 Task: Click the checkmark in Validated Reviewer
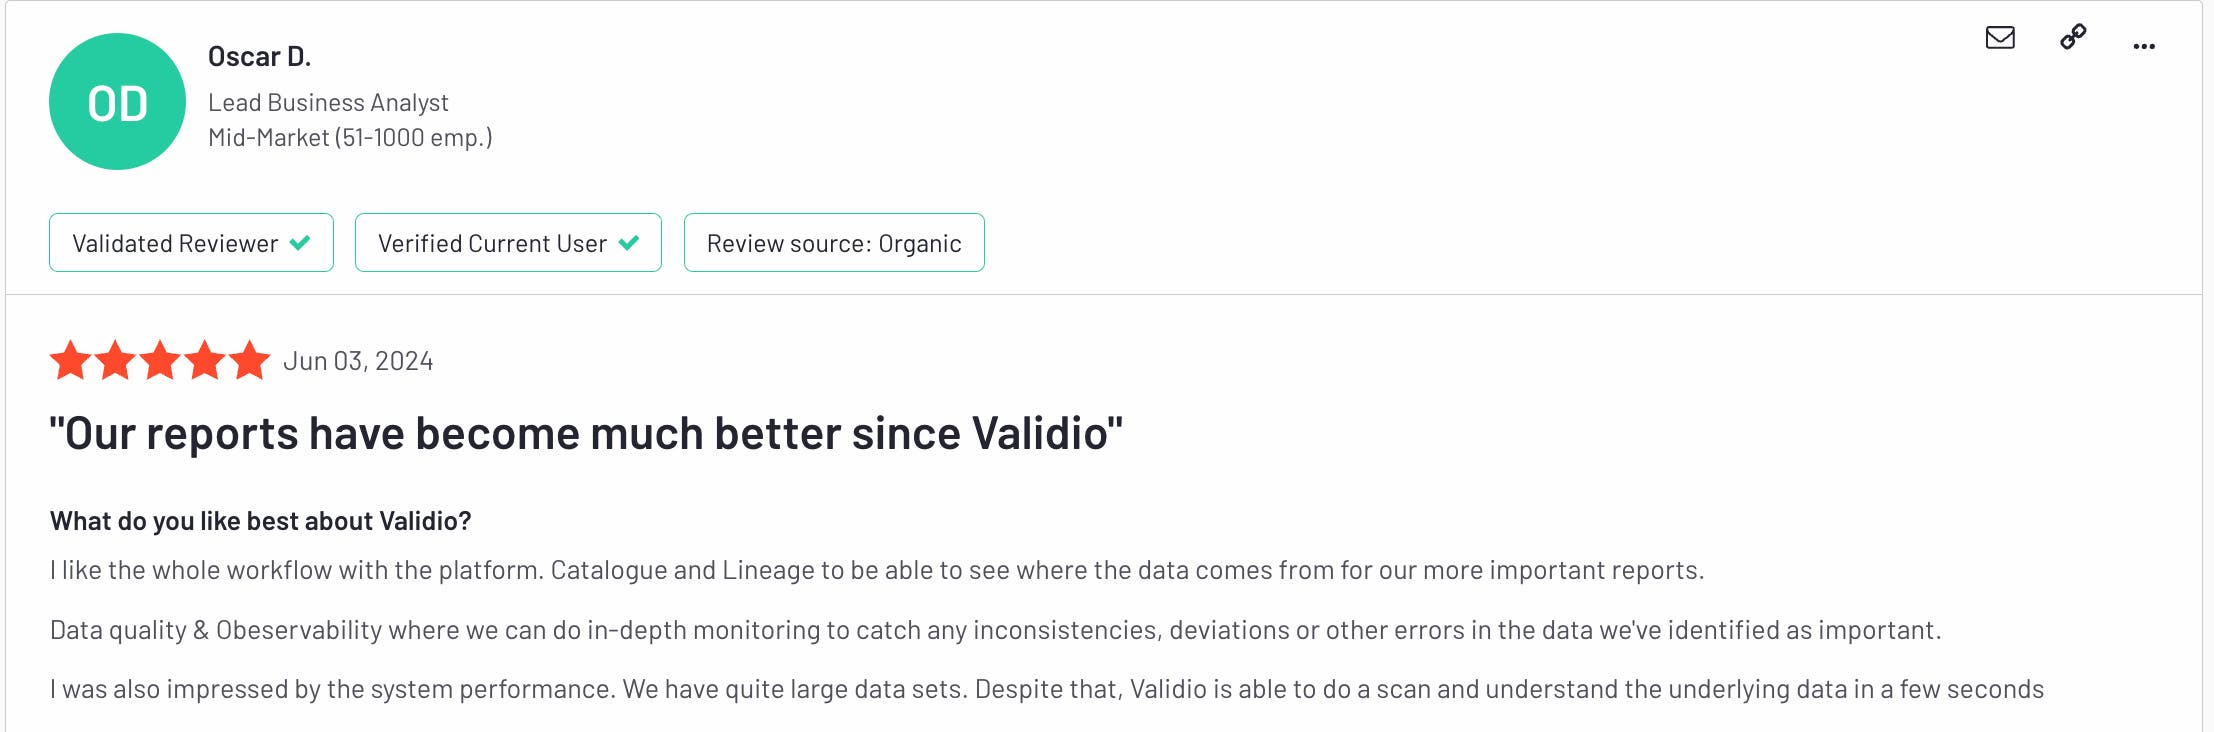[x=300, y=243]
